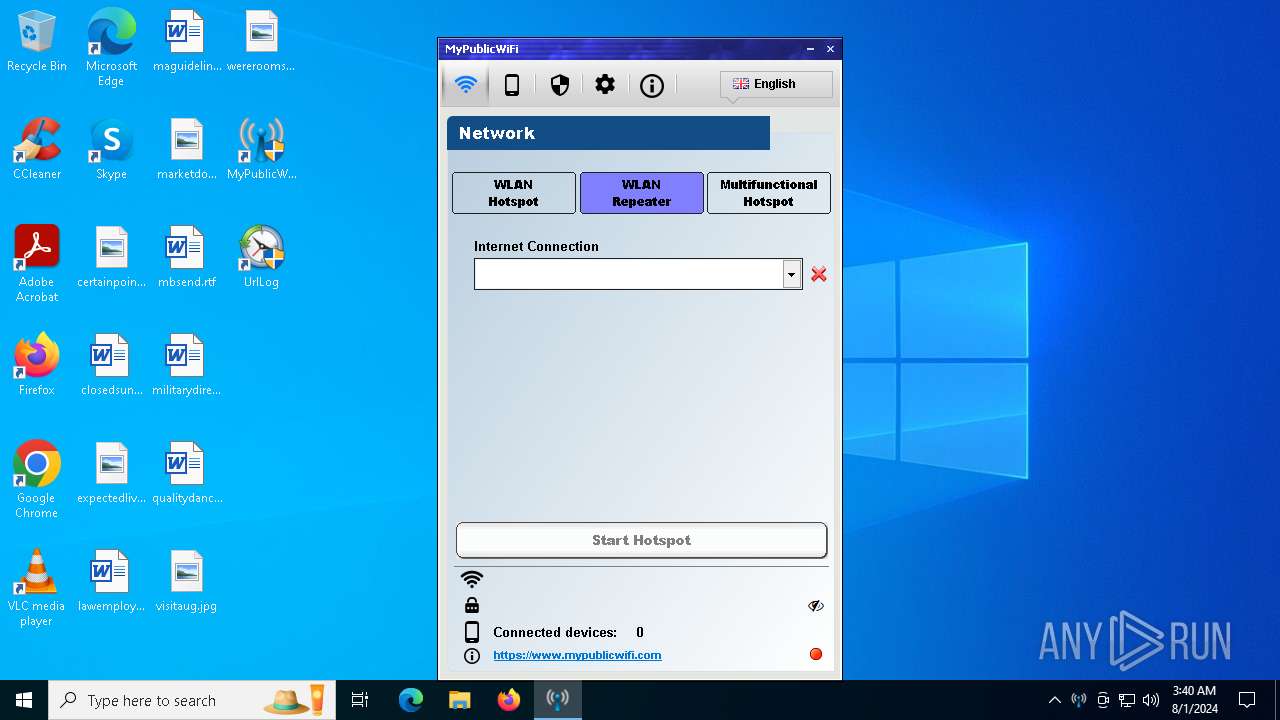This screenshot has width=1280, height=720.
Task: Open the settings gear icon tab
Action: click(605, 85)
